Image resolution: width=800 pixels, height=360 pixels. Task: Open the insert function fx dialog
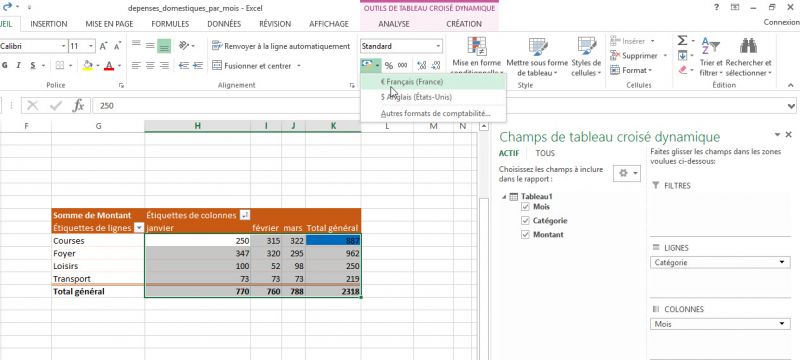point(78,106)
